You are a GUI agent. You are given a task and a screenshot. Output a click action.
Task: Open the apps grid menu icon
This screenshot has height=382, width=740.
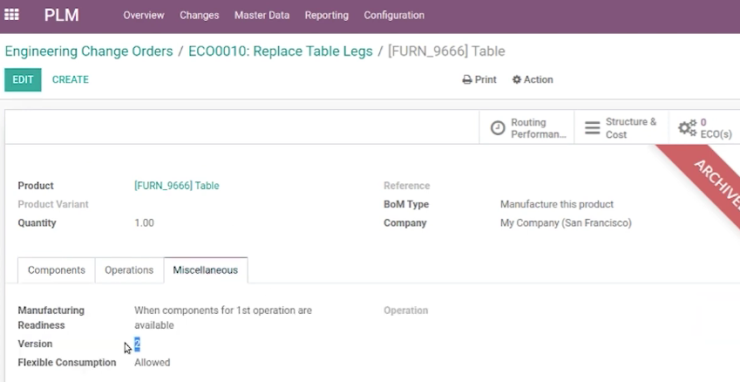[11, 15]
